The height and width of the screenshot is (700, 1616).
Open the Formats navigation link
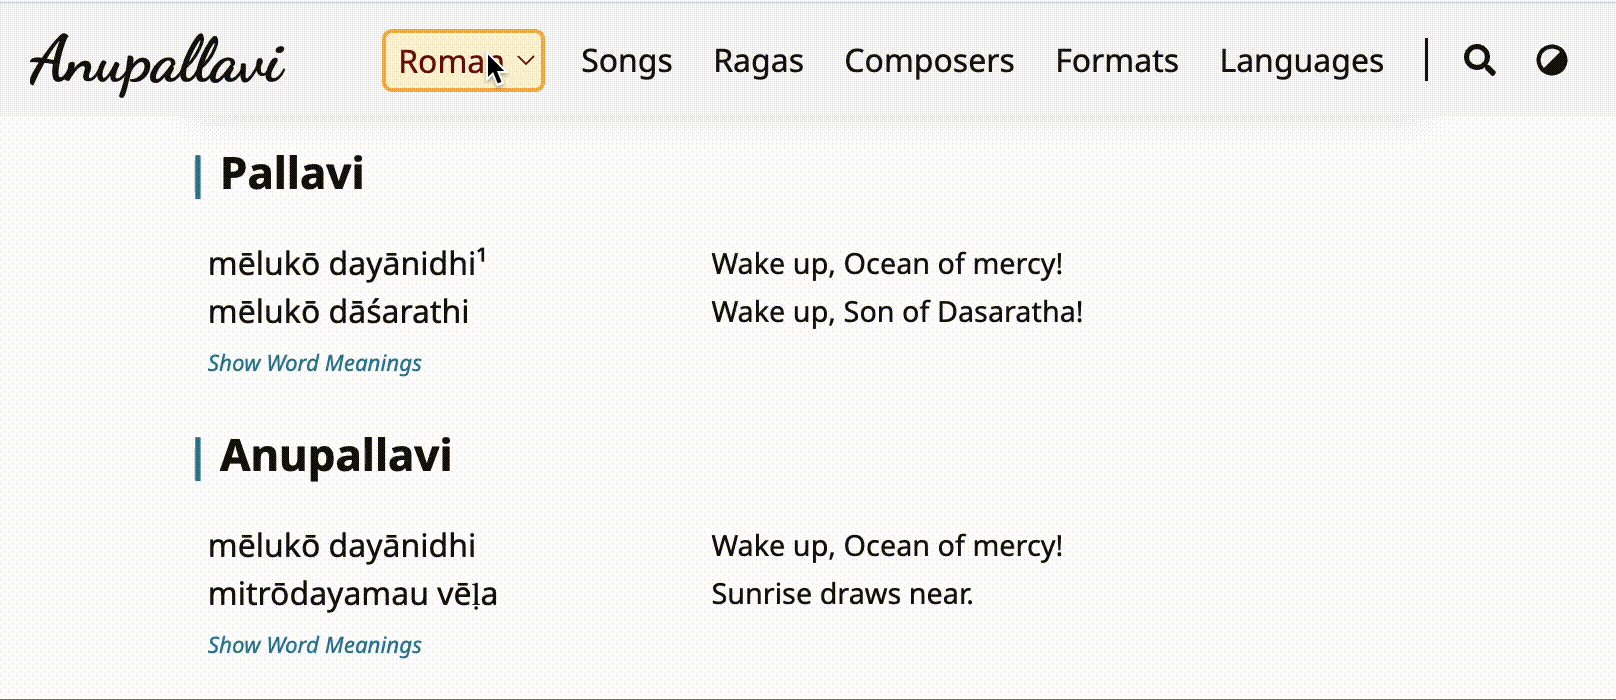(x=1117, y=61)
